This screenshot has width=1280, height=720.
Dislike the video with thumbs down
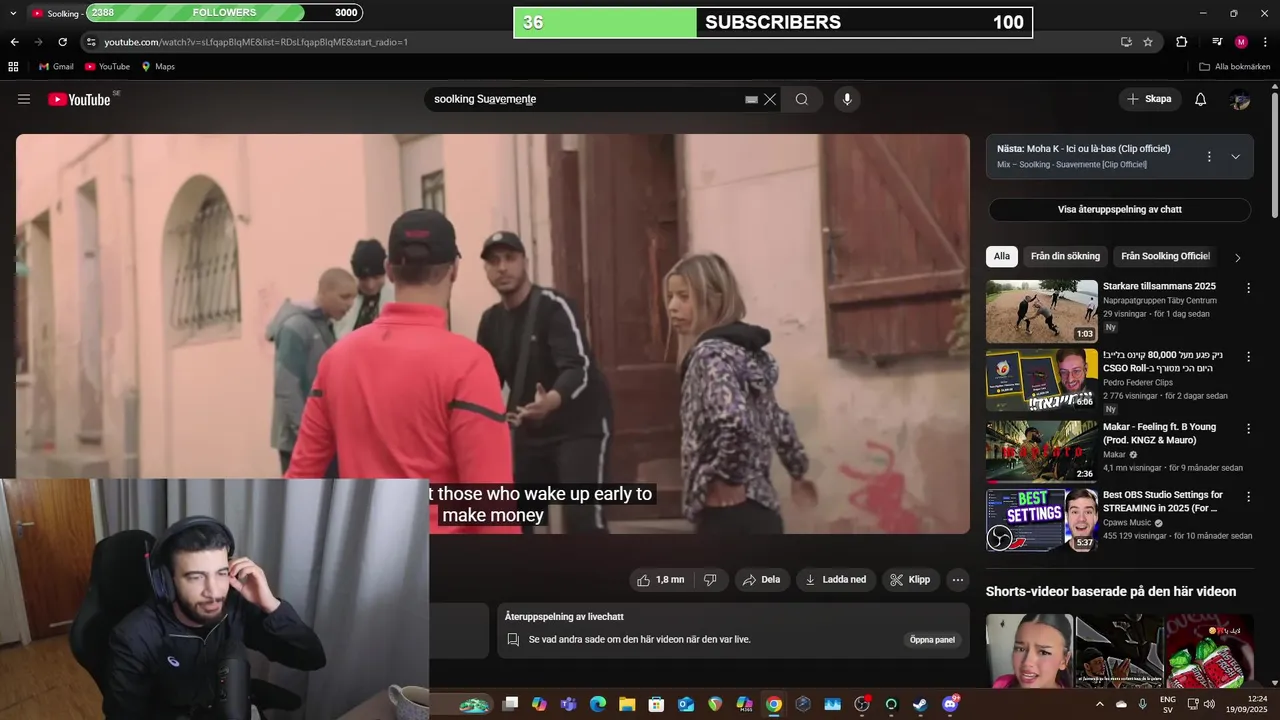click(x=710, y=580)
